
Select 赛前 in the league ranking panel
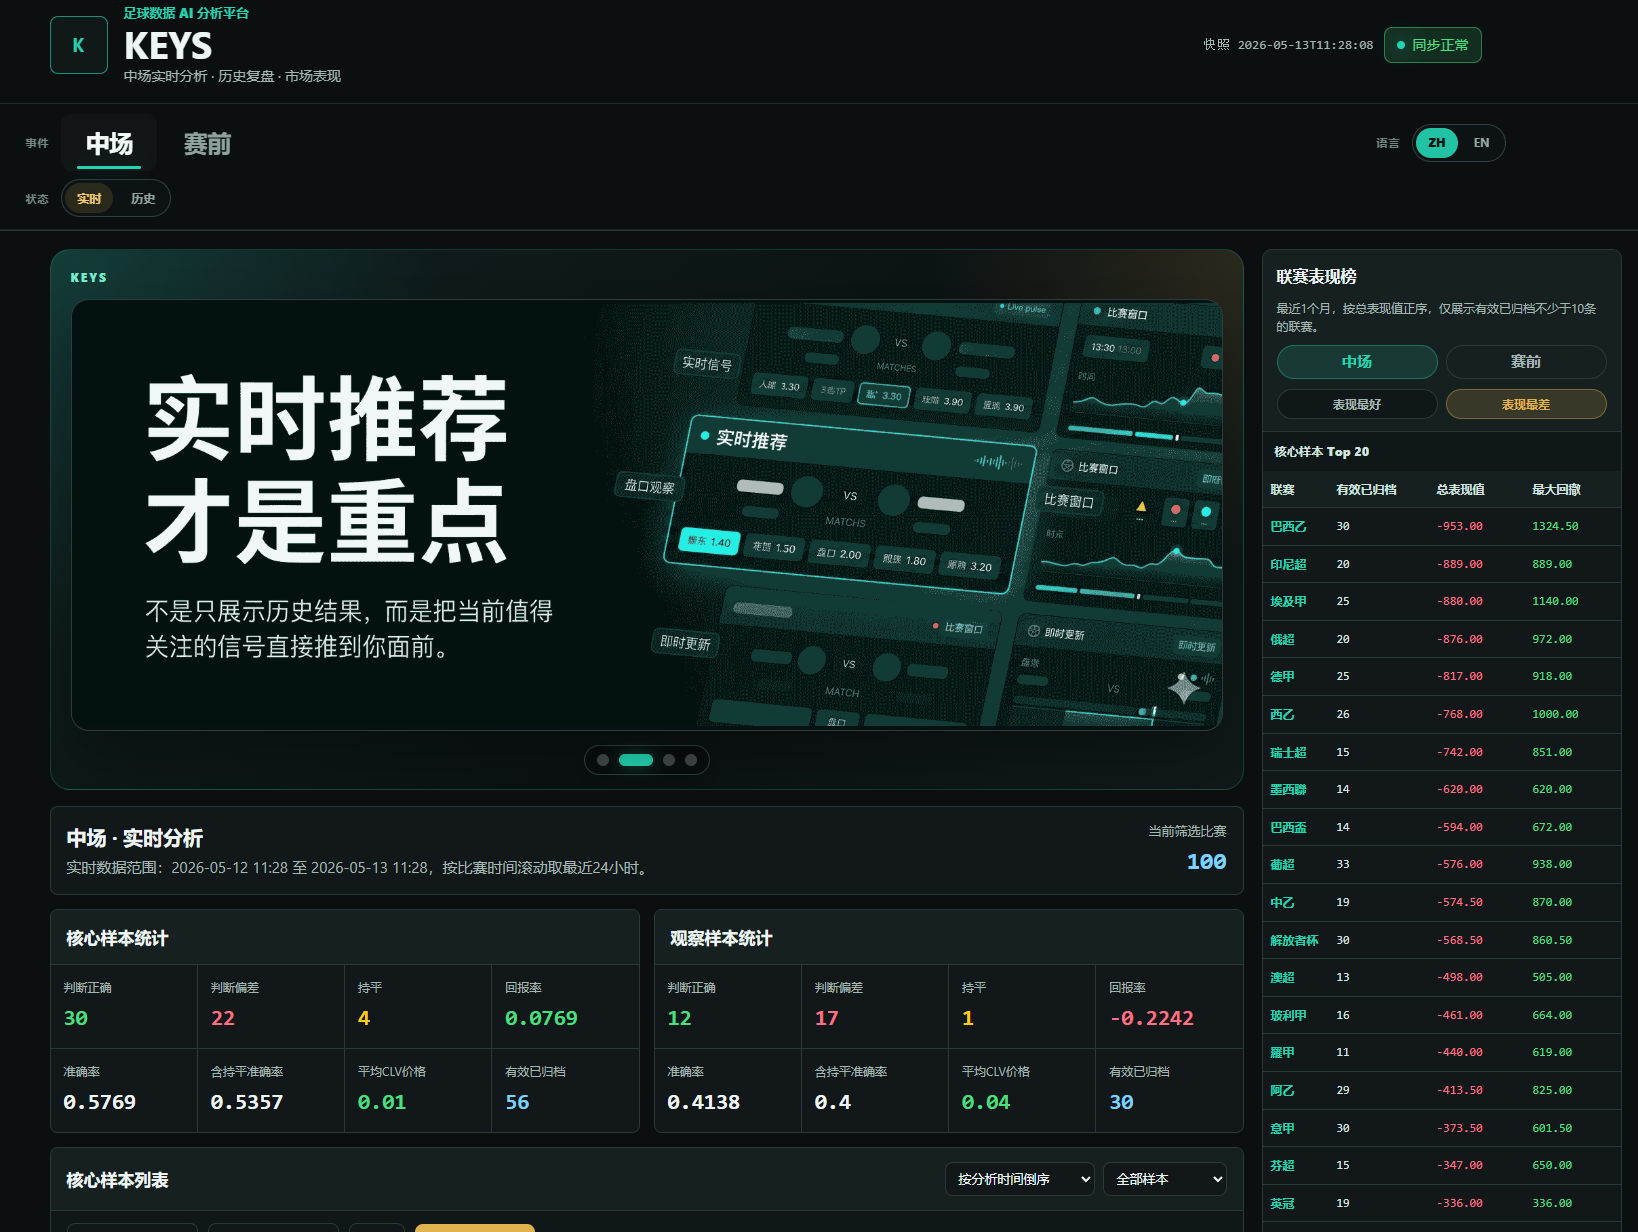point(1526,361)
